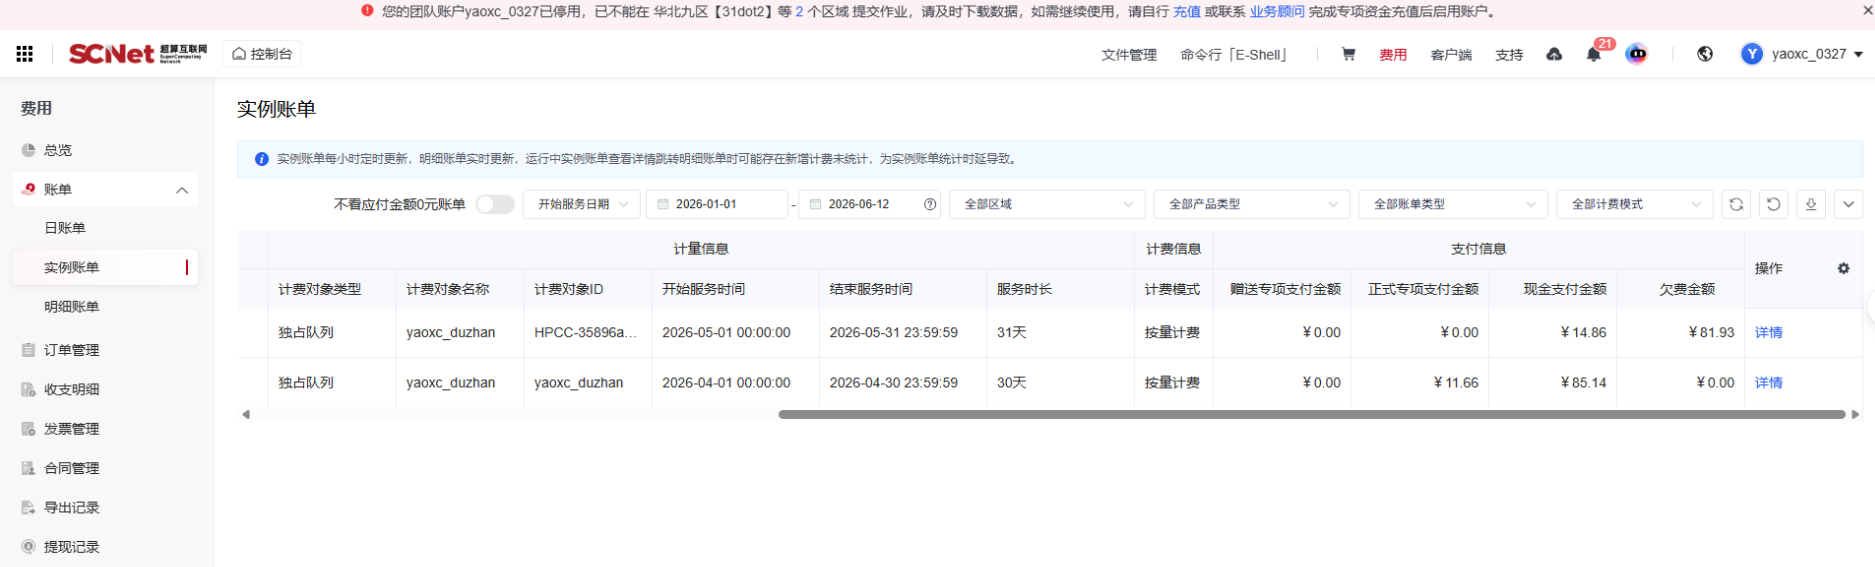The width and height of the screenshot is (1875, 567).
Task: Click the 合同管理 sidebar icon
Action: click(28, 468)
